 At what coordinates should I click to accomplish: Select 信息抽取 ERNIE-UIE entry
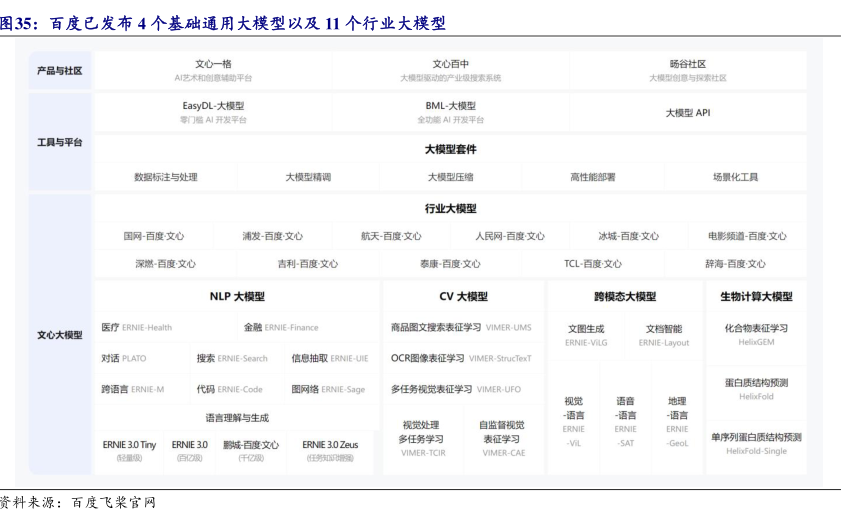click(330, 358)
